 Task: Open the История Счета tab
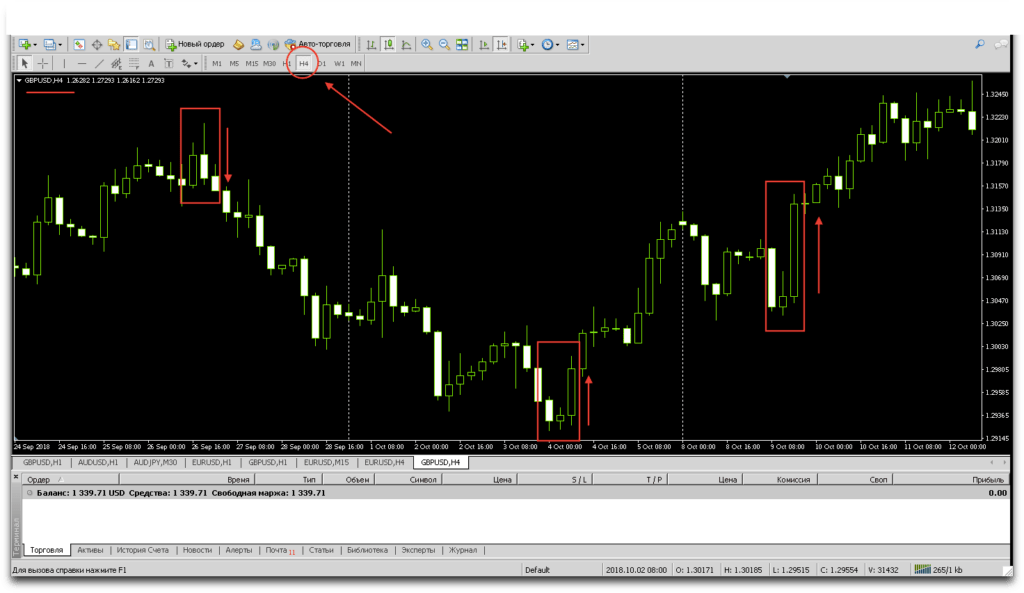(x=143, y=550)
